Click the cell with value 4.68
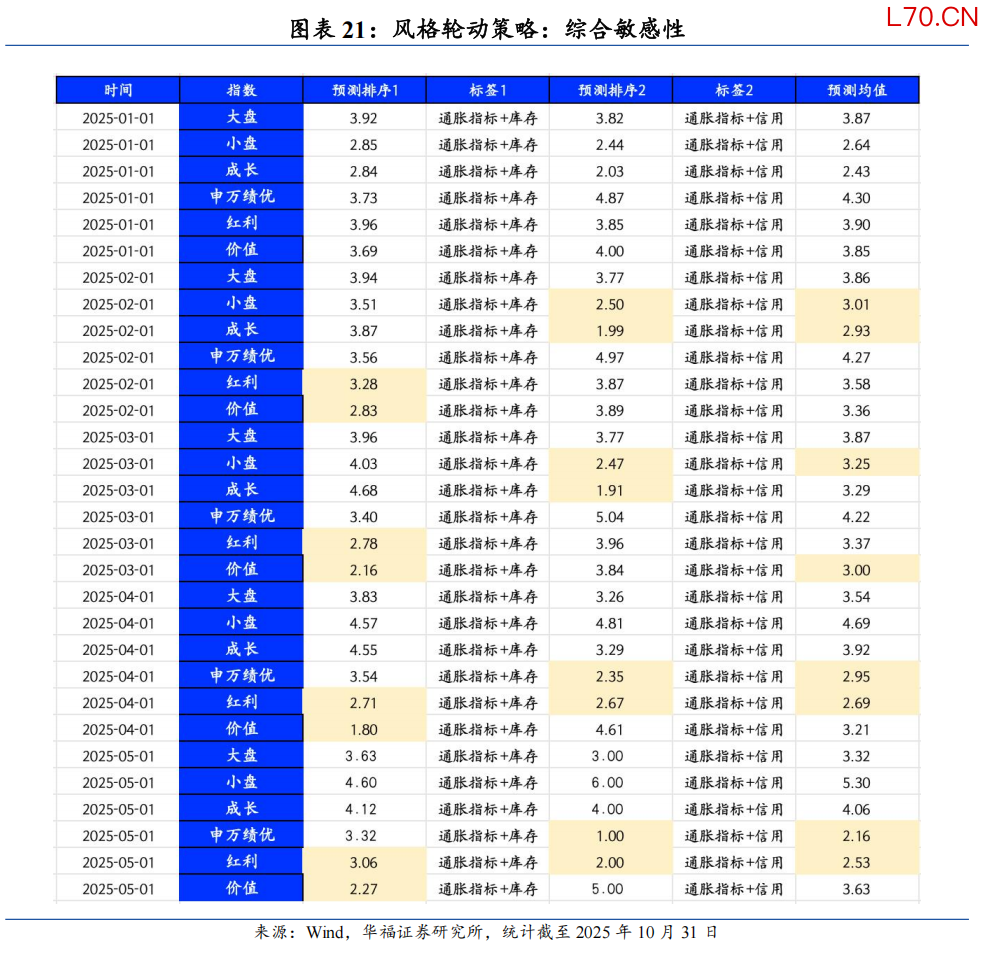982x956 pixels. pos(364,490)
